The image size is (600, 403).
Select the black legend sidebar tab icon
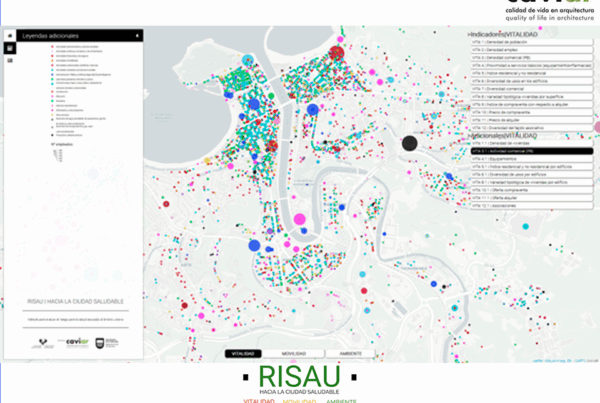pyautogui.click(x=10, y=48)
